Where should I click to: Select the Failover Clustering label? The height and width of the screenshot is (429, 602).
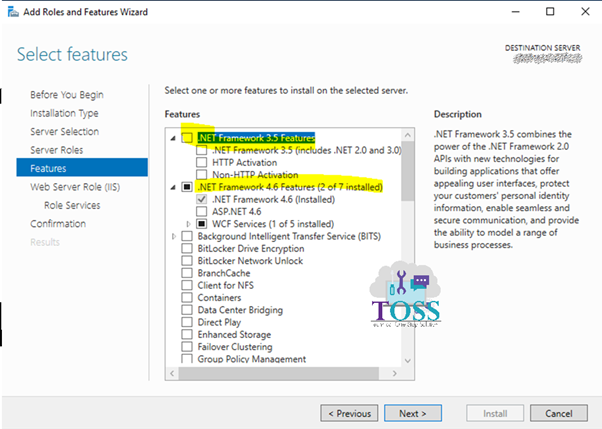coord(235,346)
